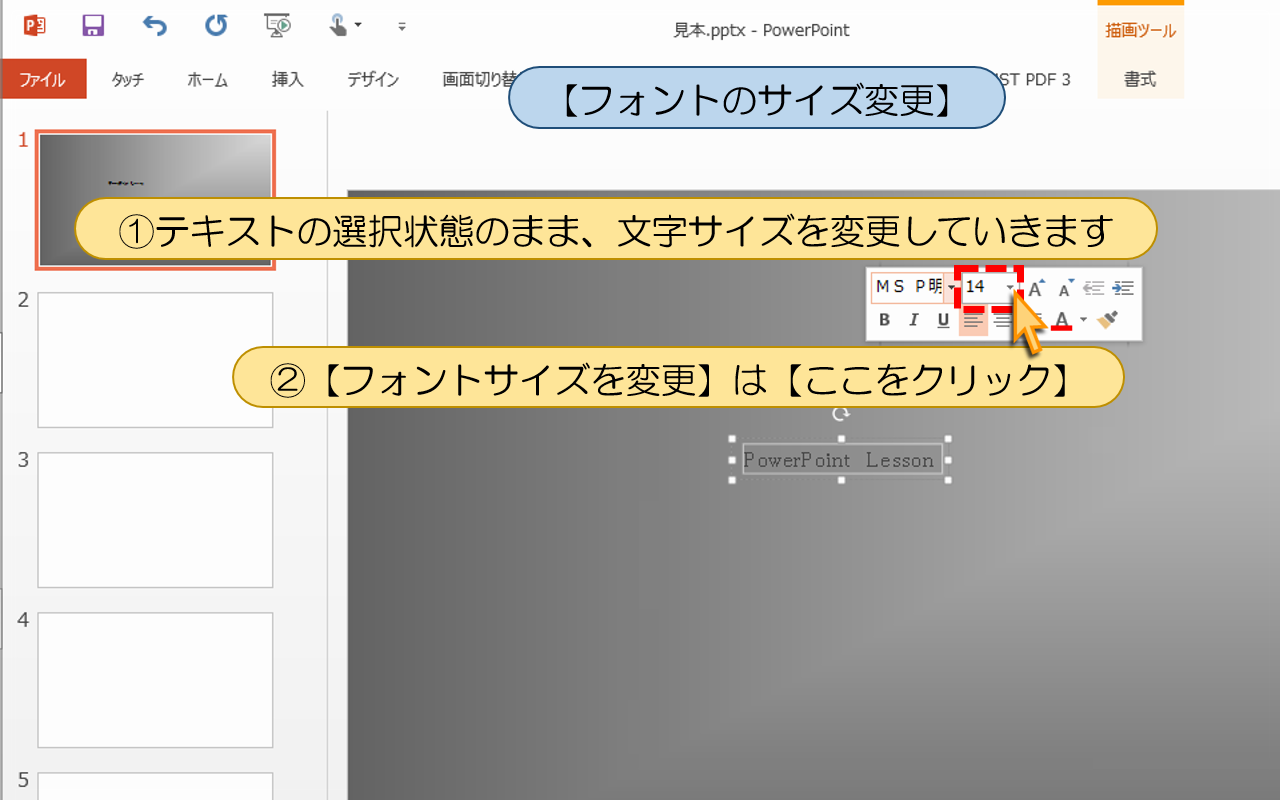The image size is (1280, 800).
Task: Apply red font color with A button
Action: pyautogui.click(x=1062, y=320)
